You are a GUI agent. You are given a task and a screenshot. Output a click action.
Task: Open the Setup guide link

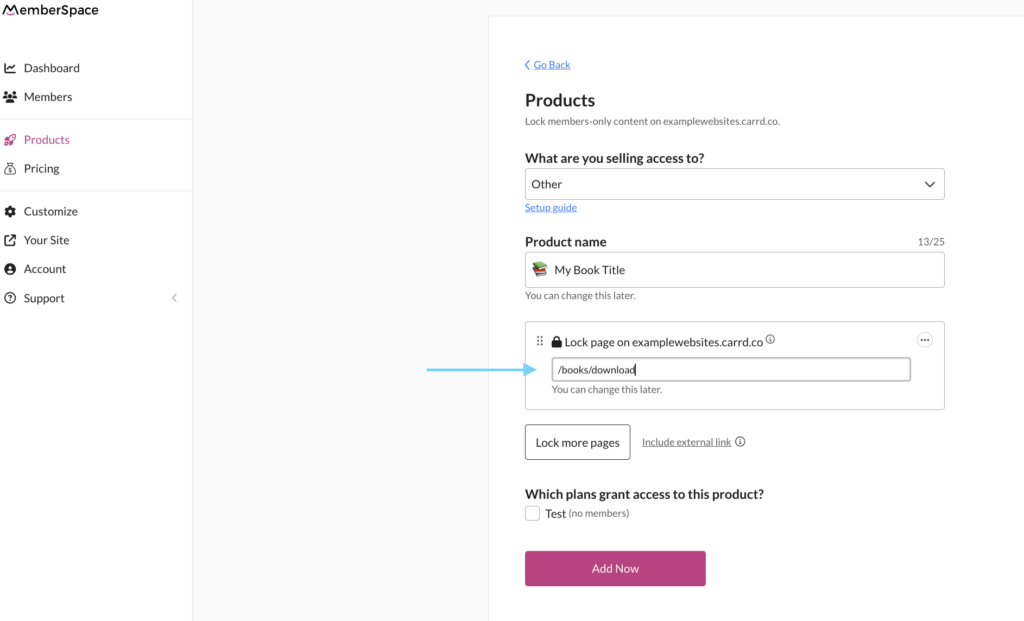tap(550, 208)
